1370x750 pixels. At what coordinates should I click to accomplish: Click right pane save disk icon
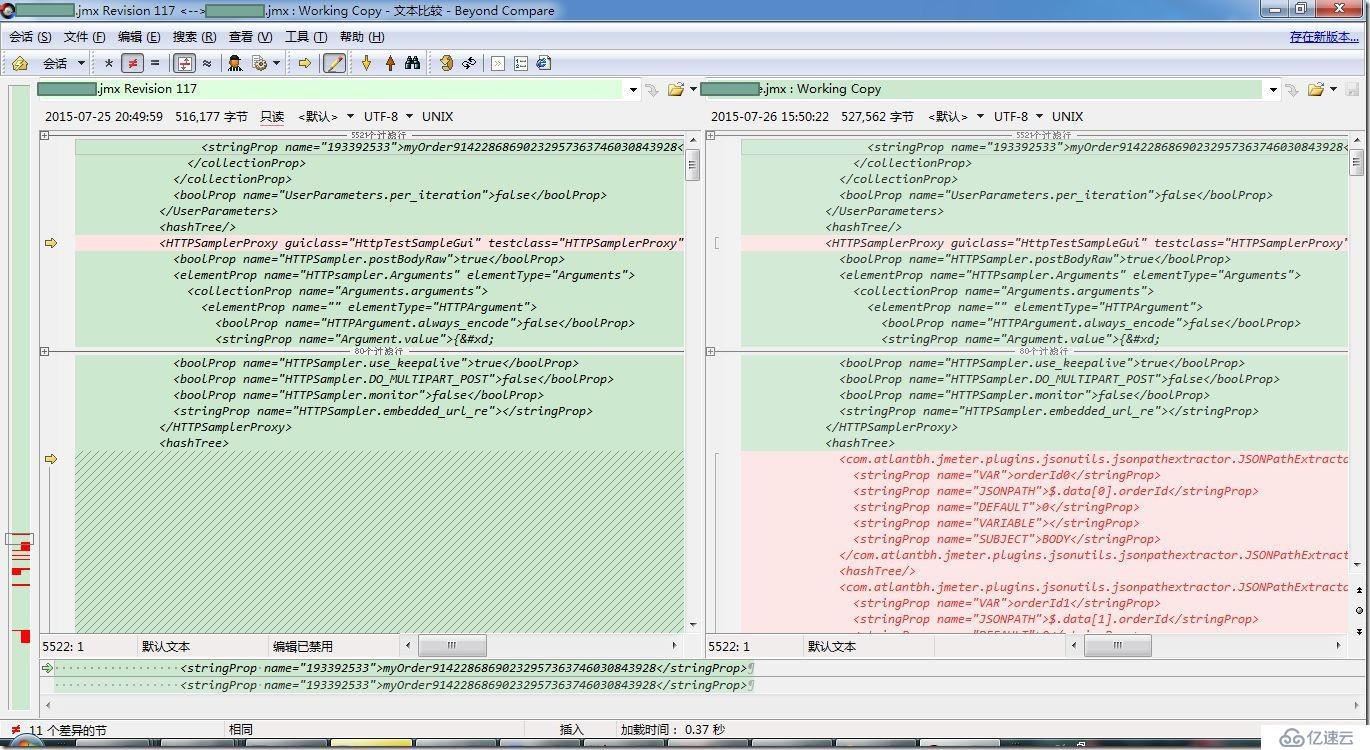point(1352,89)
